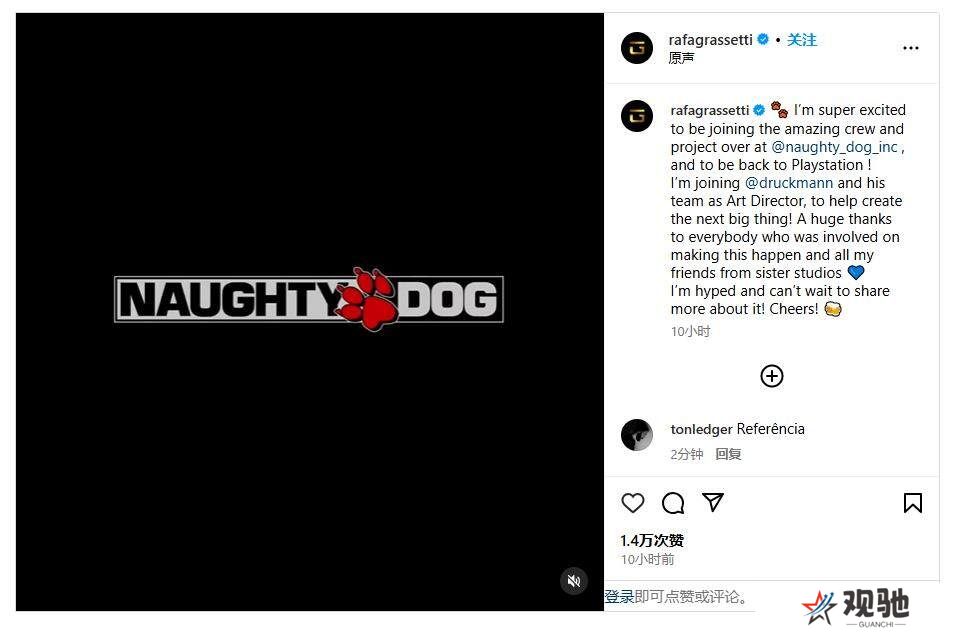Viewport: 955px width, 633px height.
Task: Share post via paper plane icon
Action: click(713, 502)
